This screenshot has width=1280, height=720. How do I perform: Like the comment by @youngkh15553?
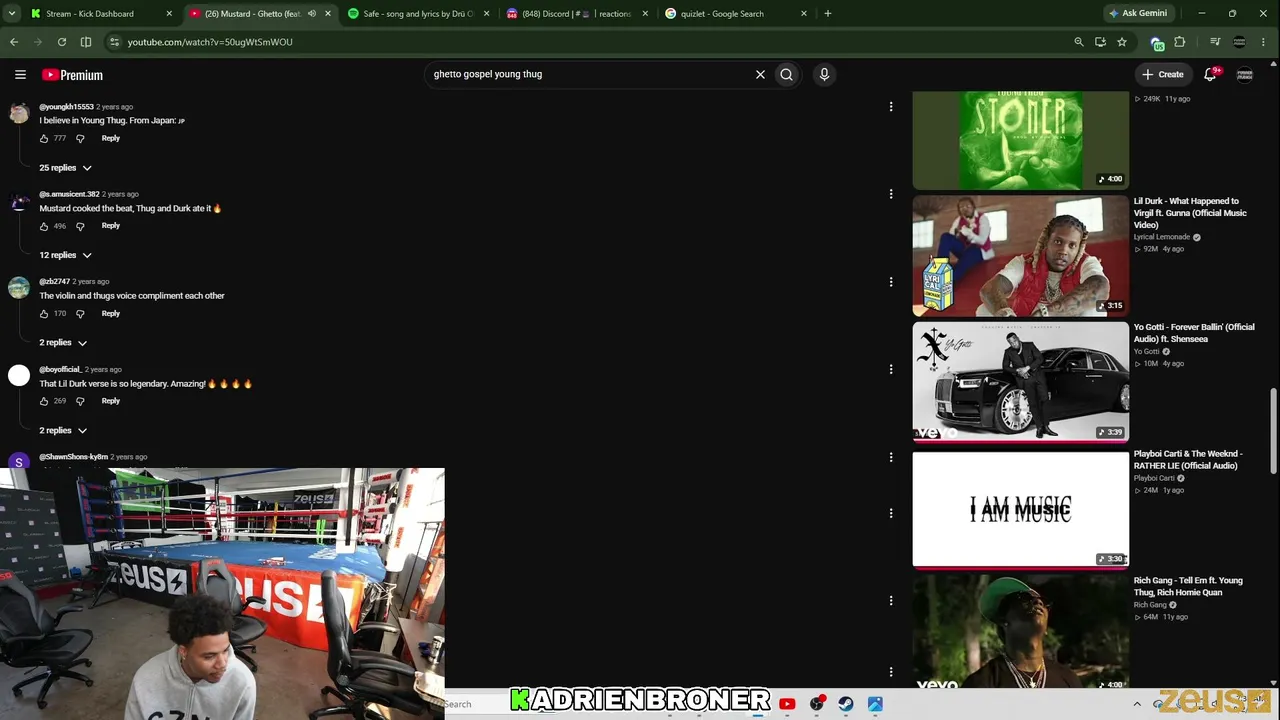coord(44,138)
